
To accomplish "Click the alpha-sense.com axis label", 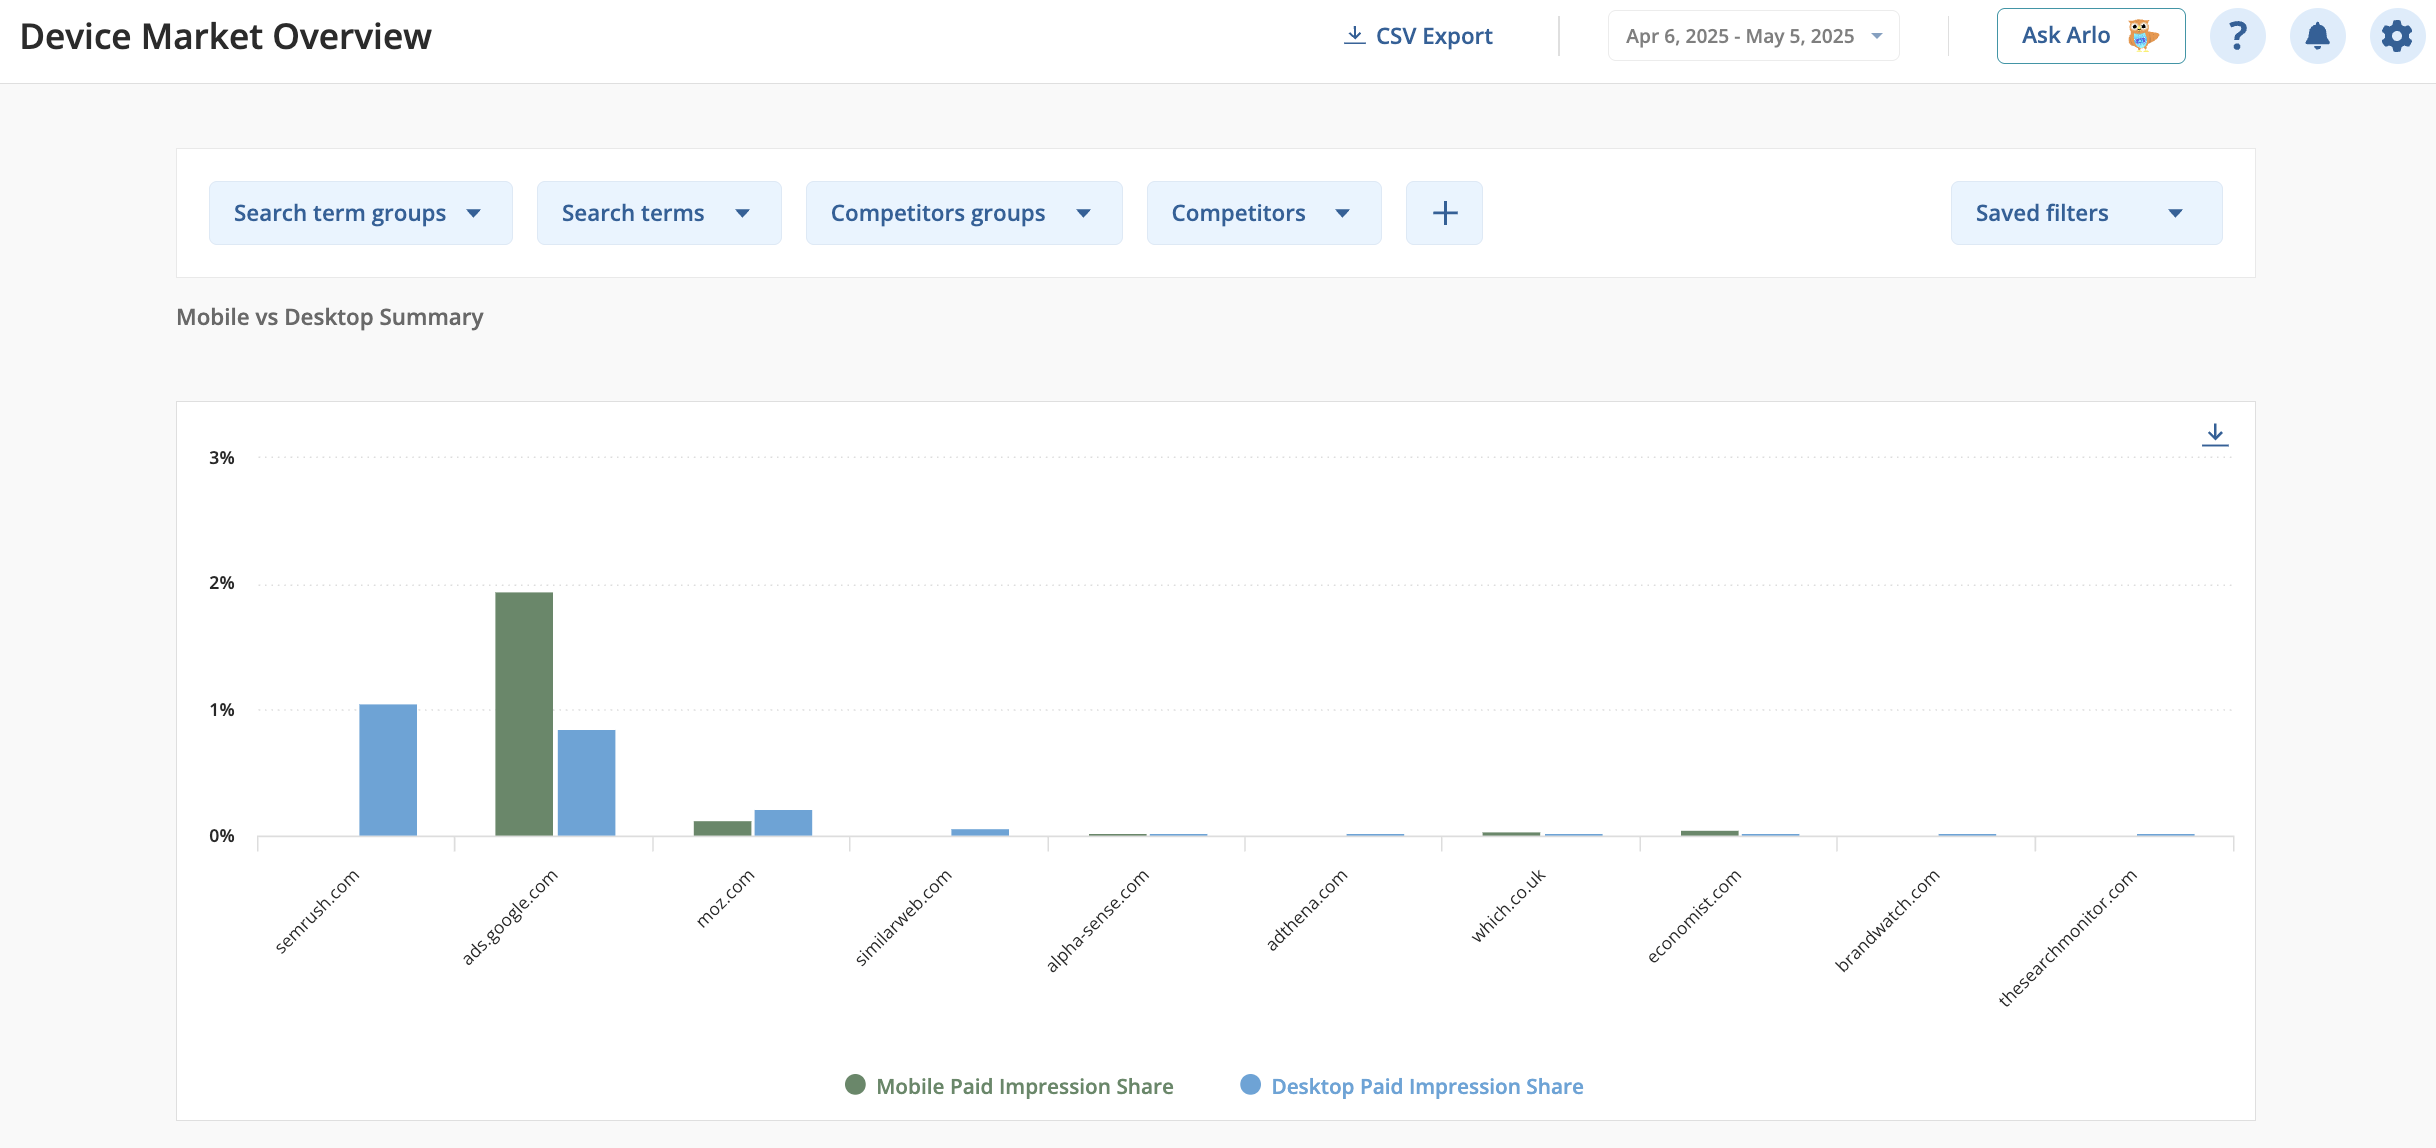I will coord(1097,921).
